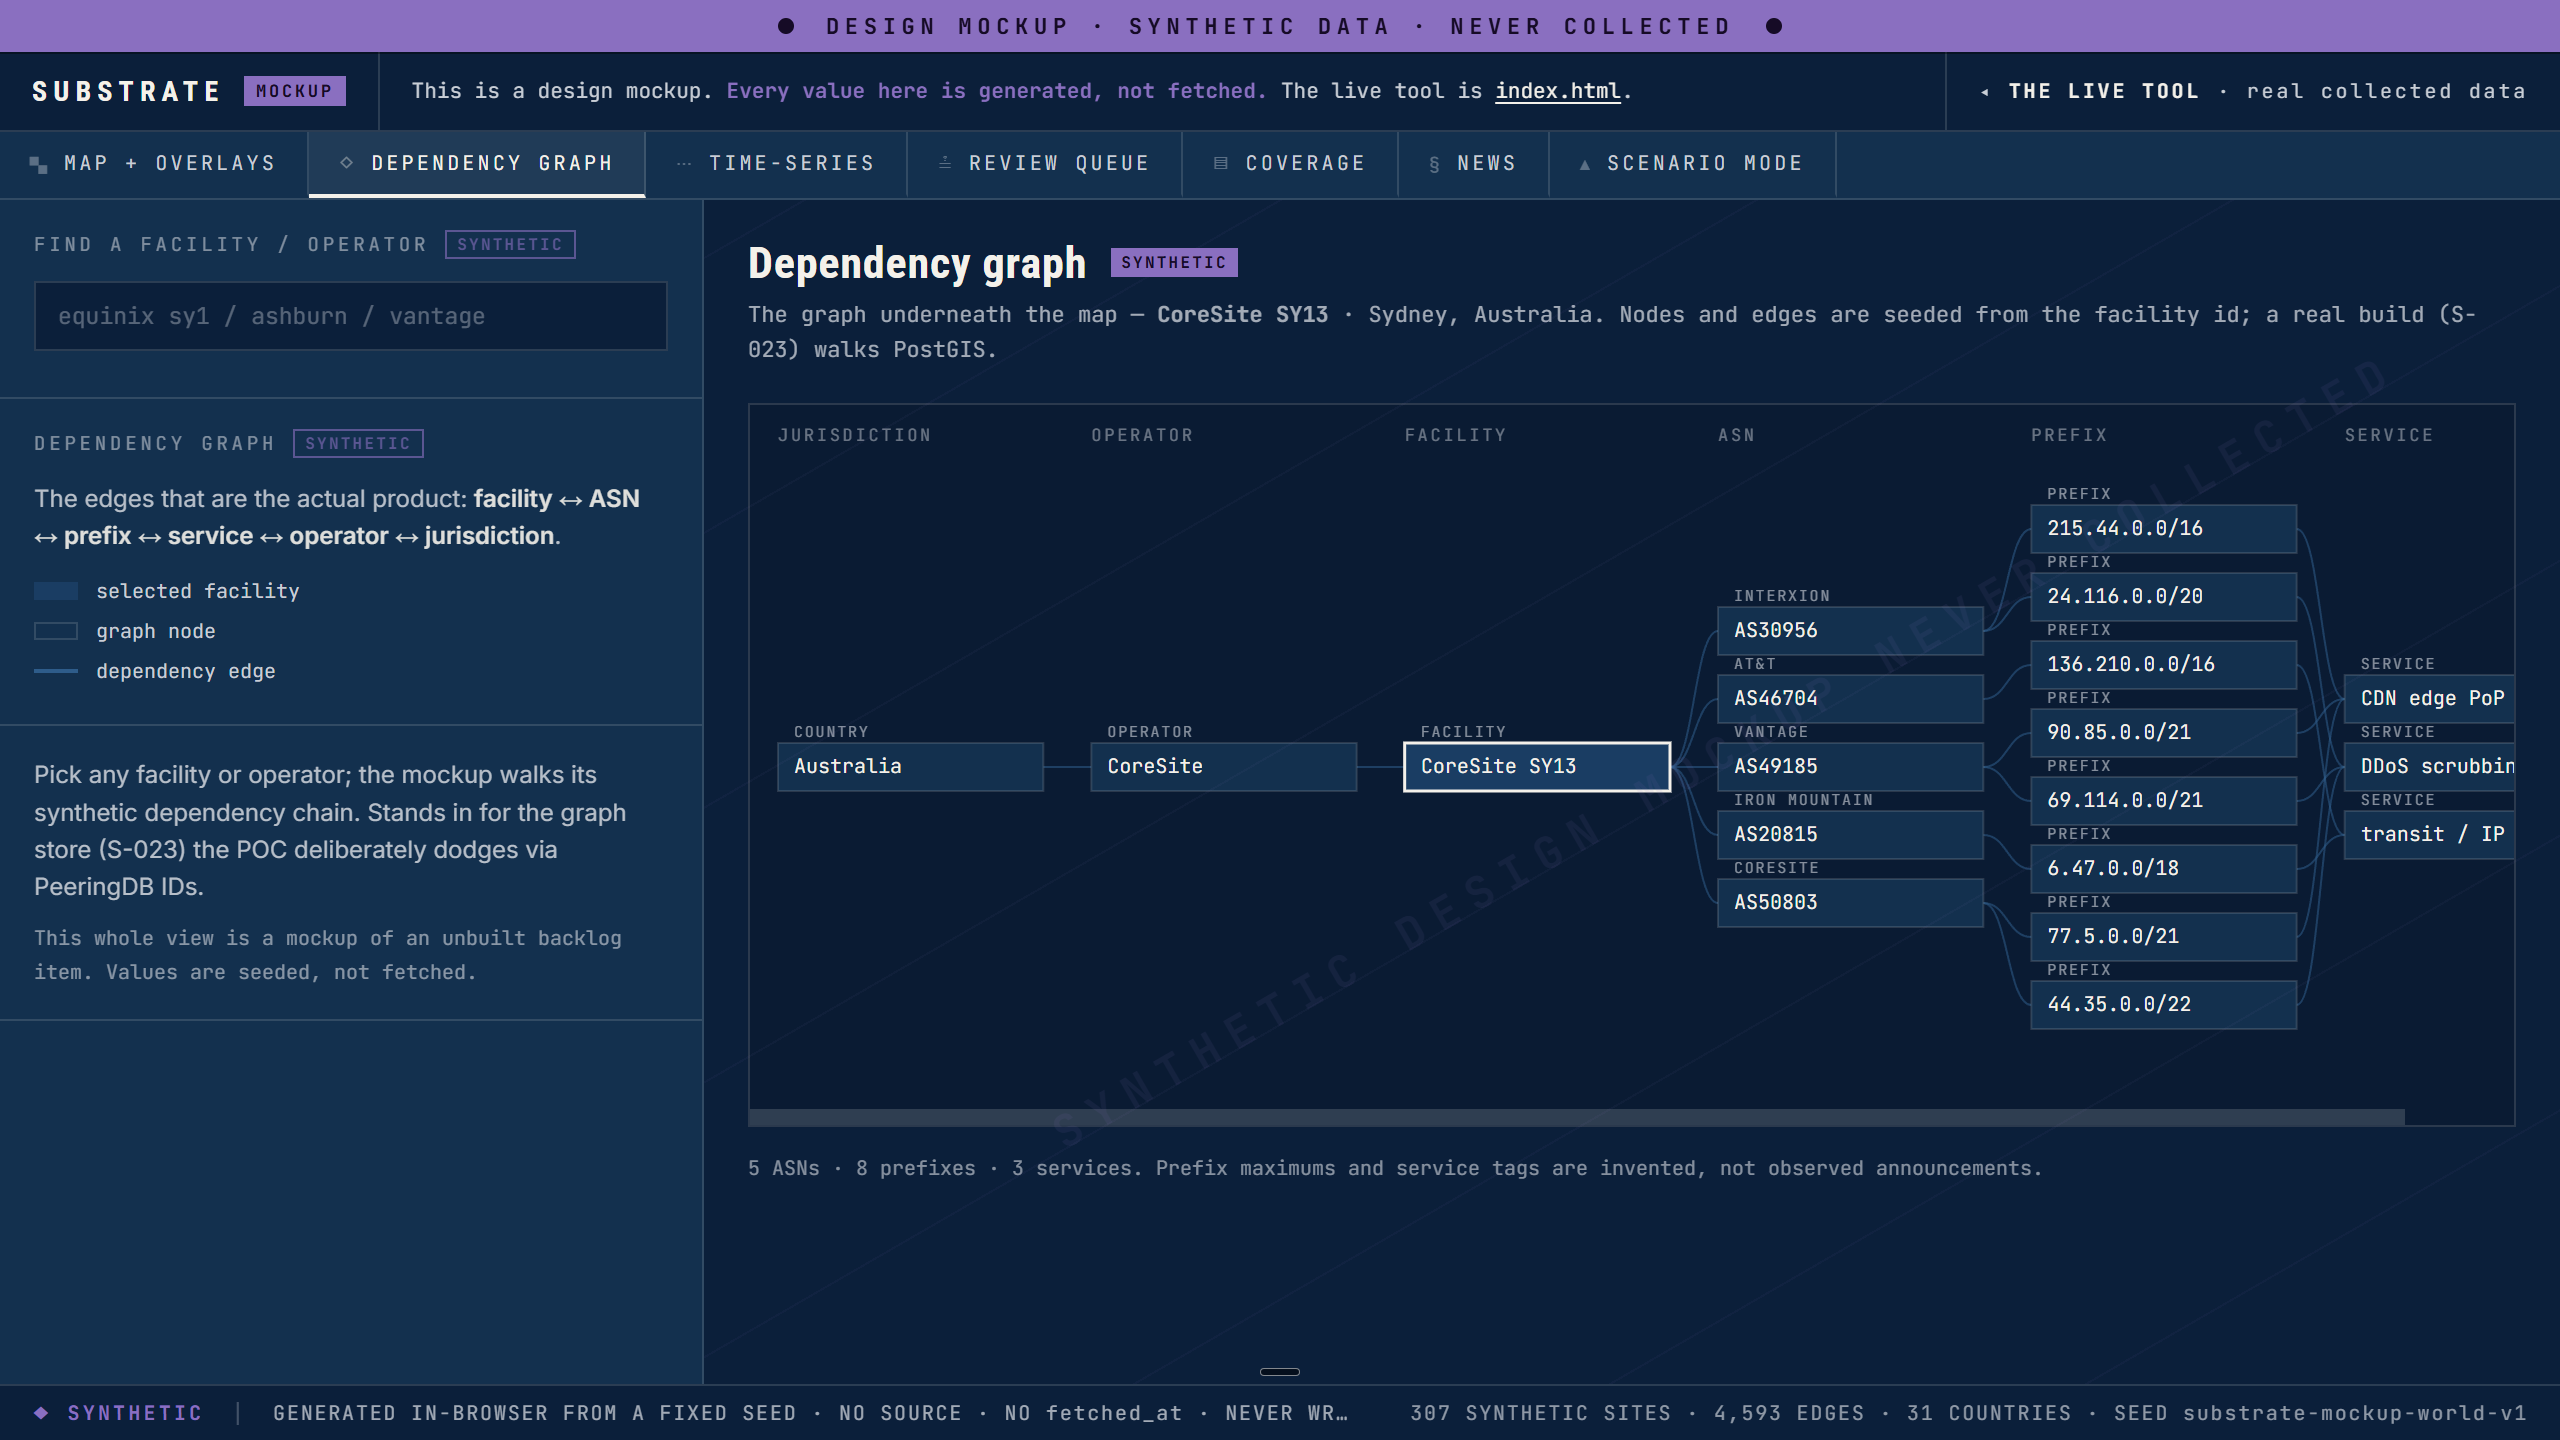Select the AS46704 AT&T node
This screenshot has width=2560, height=1440.
point(1851,699)
